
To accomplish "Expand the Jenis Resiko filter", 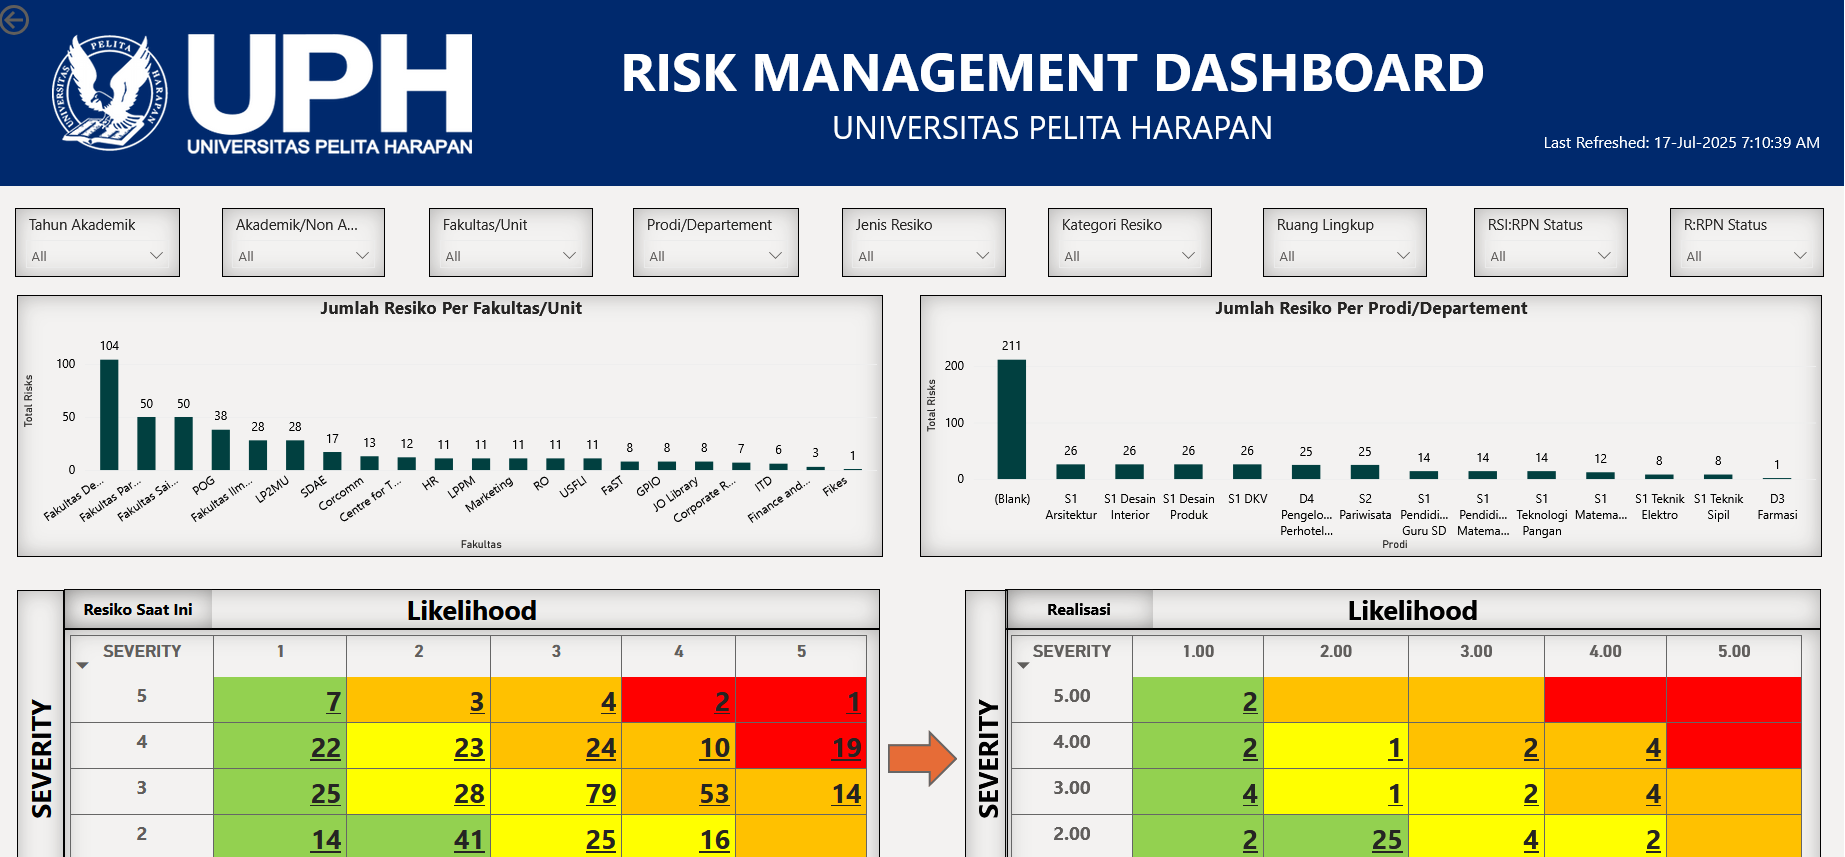I will click(x=923, y=256).
